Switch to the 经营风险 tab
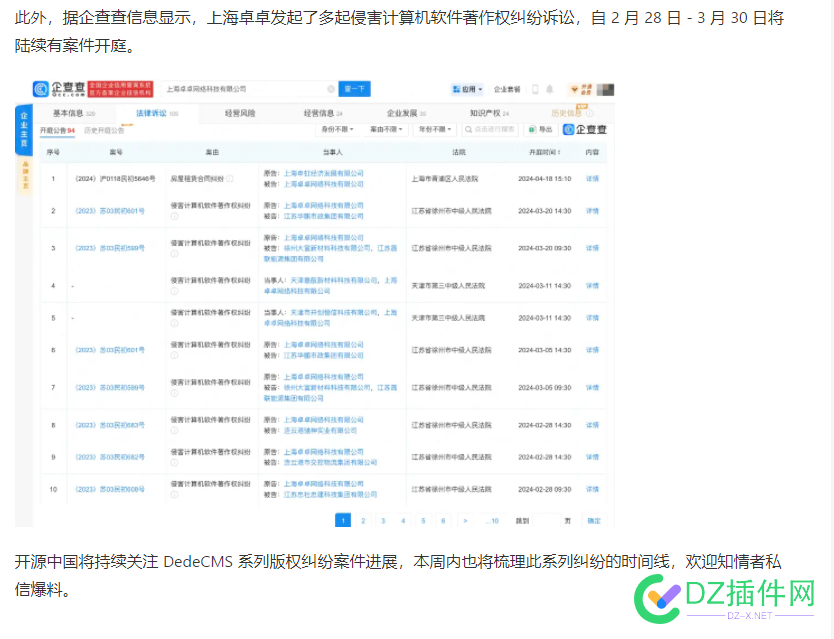This screenshot has height=639, width=834. 240,113
